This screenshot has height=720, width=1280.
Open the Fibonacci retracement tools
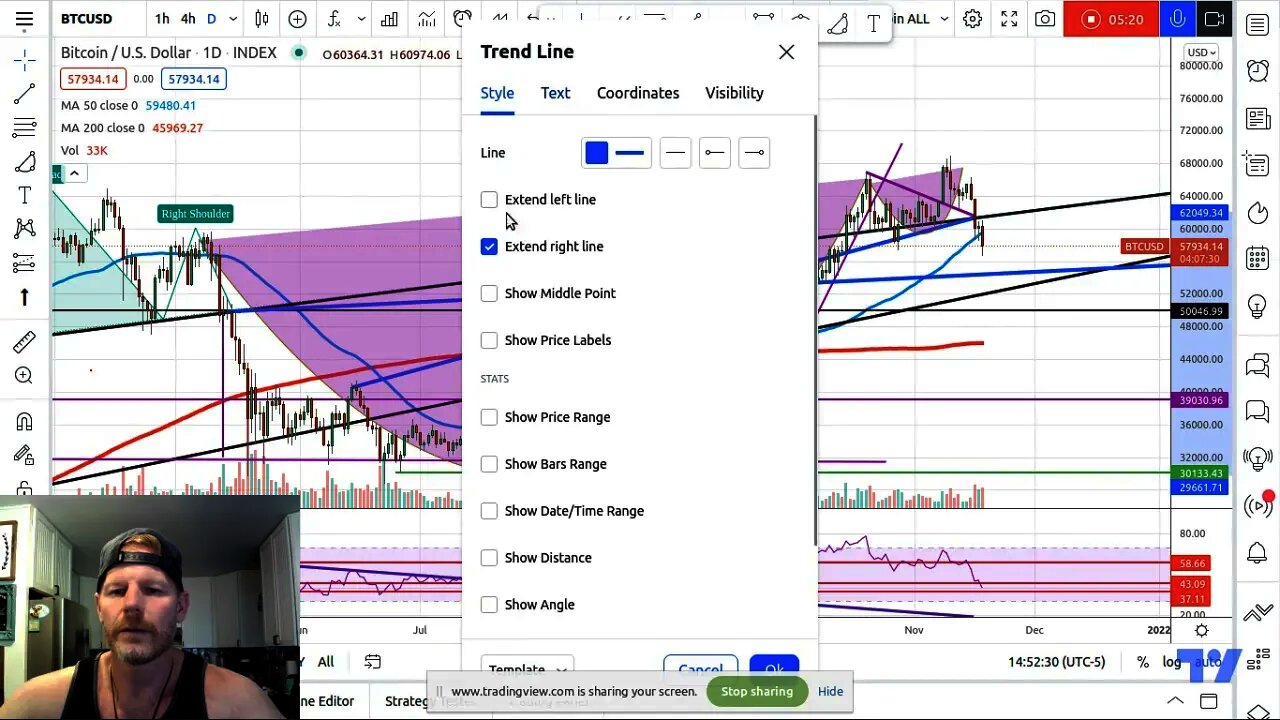[25, 128]
